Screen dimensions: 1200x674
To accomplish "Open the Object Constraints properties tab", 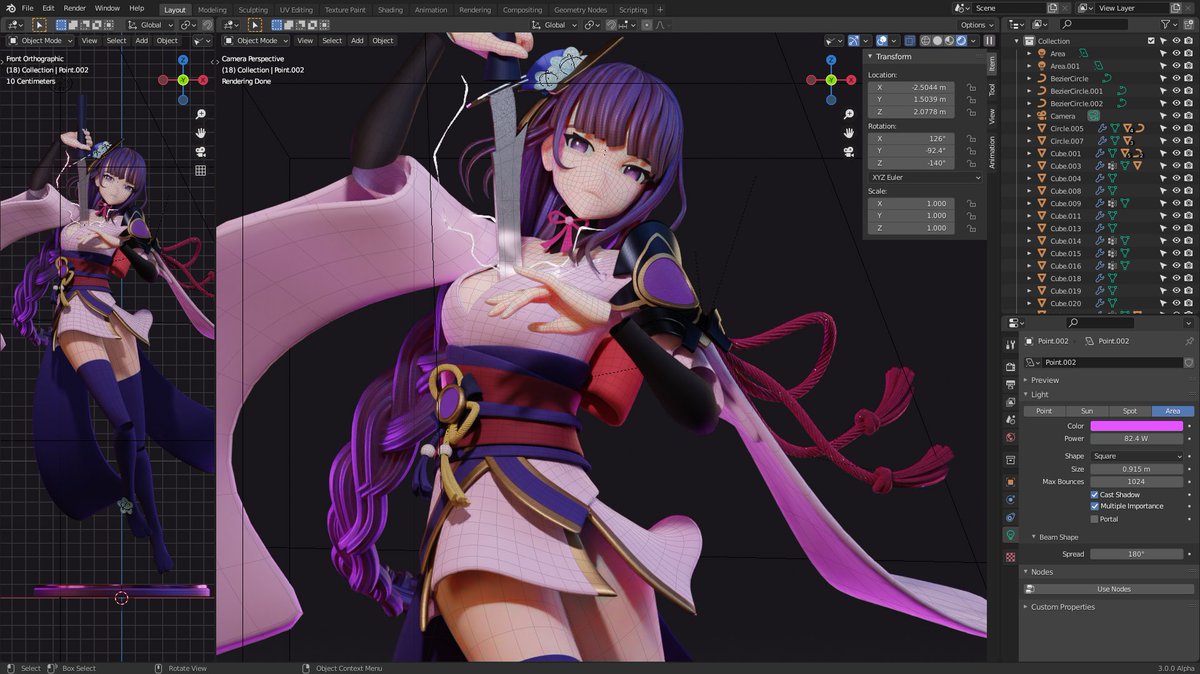I will [x=1011, y=517].
